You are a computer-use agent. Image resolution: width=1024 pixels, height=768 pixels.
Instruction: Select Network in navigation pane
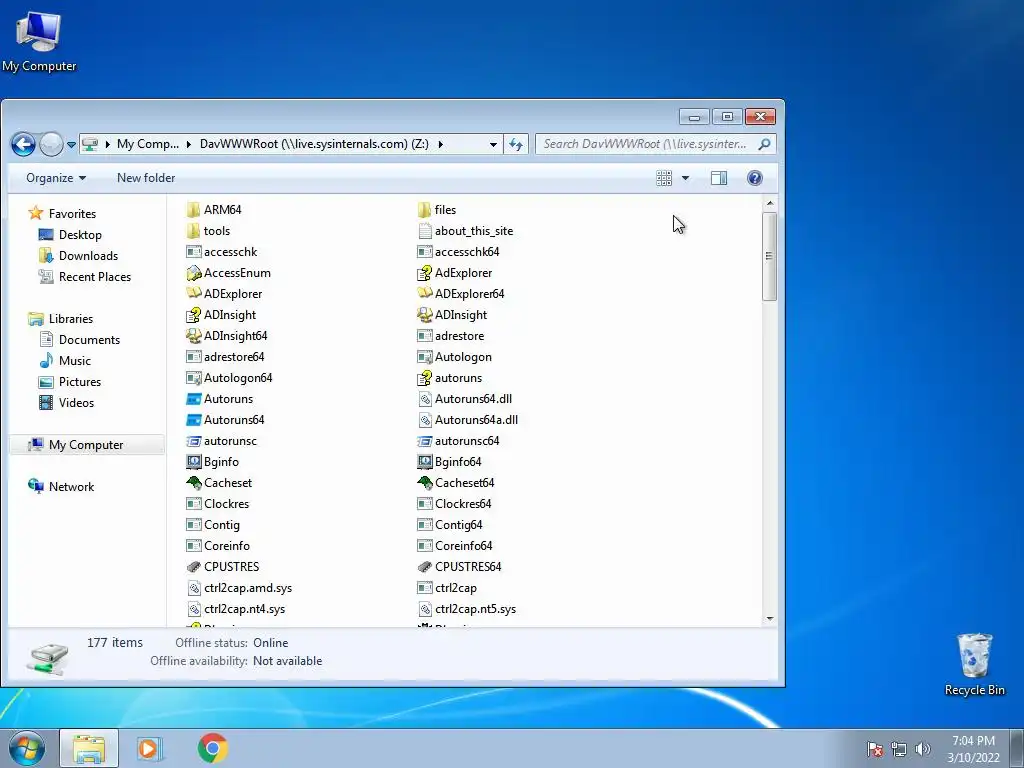point(71,487)
